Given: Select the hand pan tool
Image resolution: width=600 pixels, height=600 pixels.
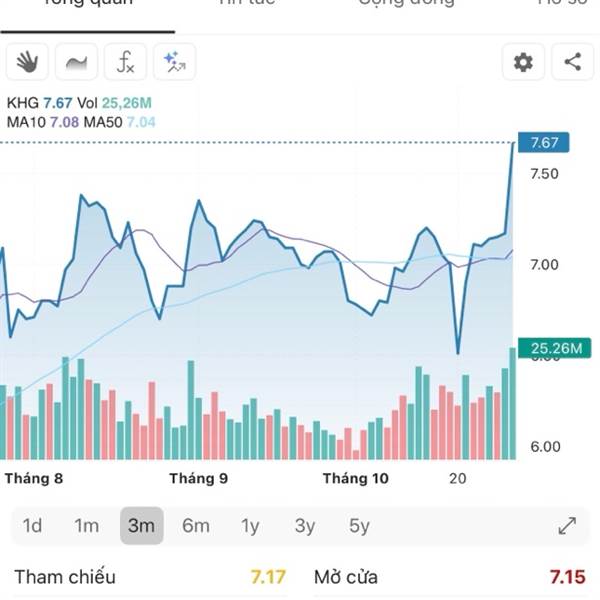Looking at the screenshot, I should (27, 62).
